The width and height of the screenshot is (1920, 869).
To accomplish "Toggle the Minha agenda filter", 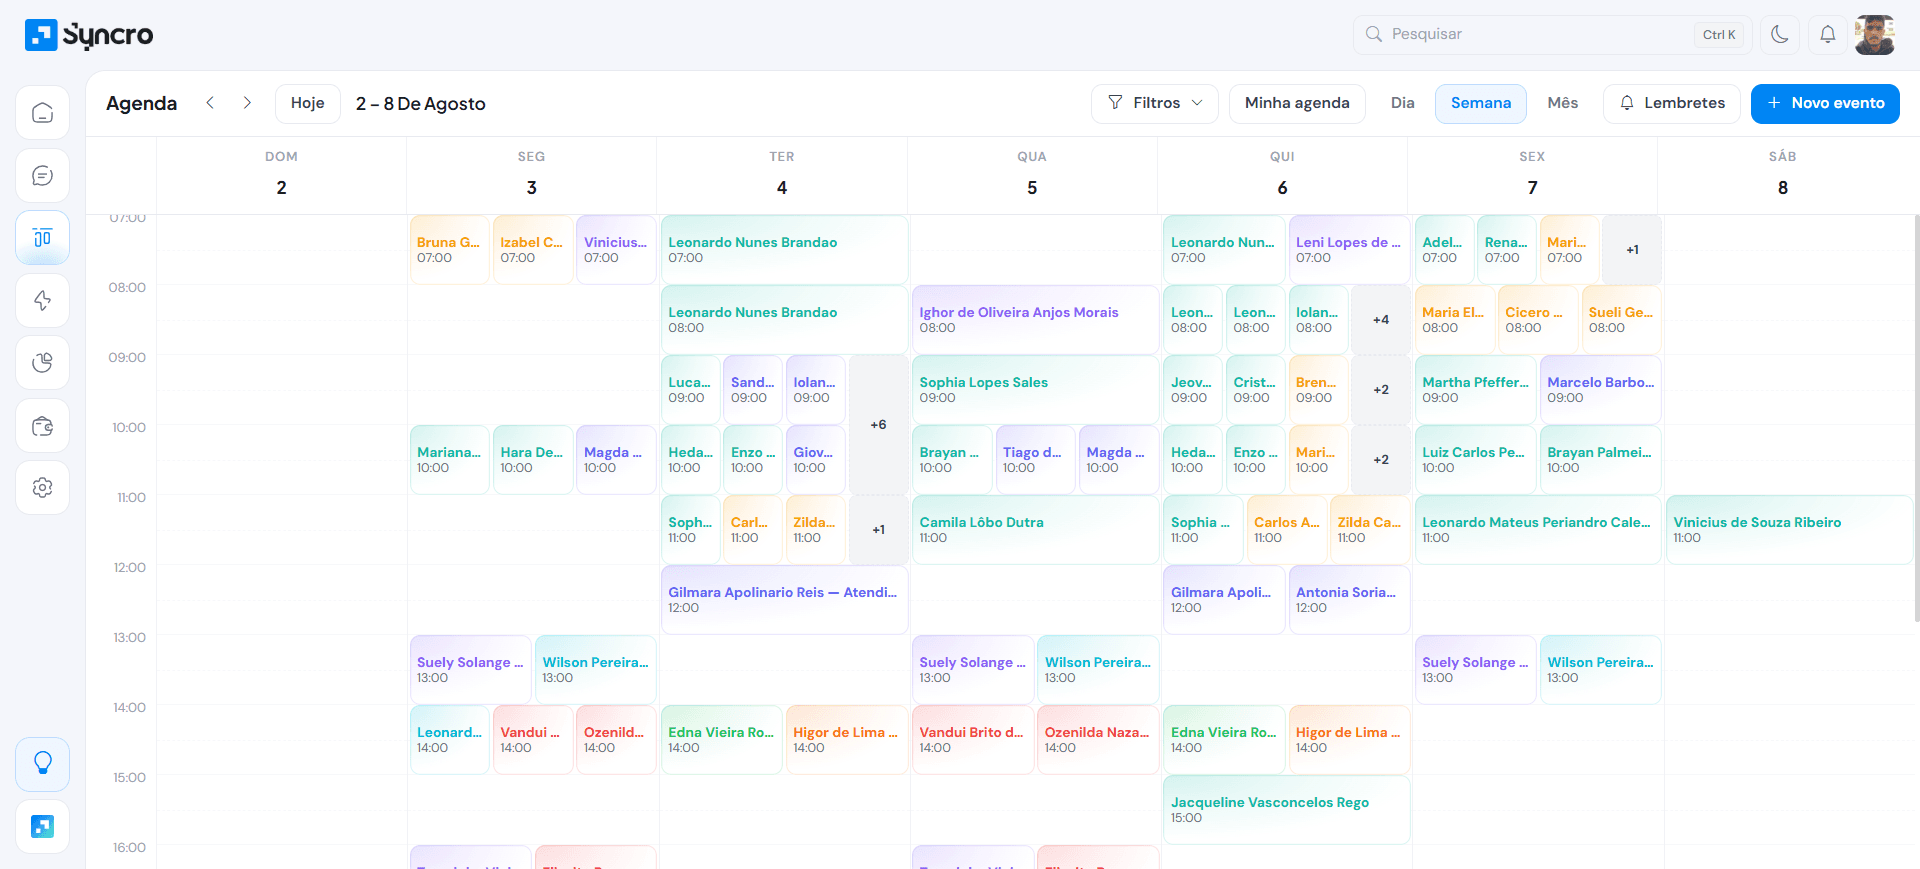I will 1297,103.
